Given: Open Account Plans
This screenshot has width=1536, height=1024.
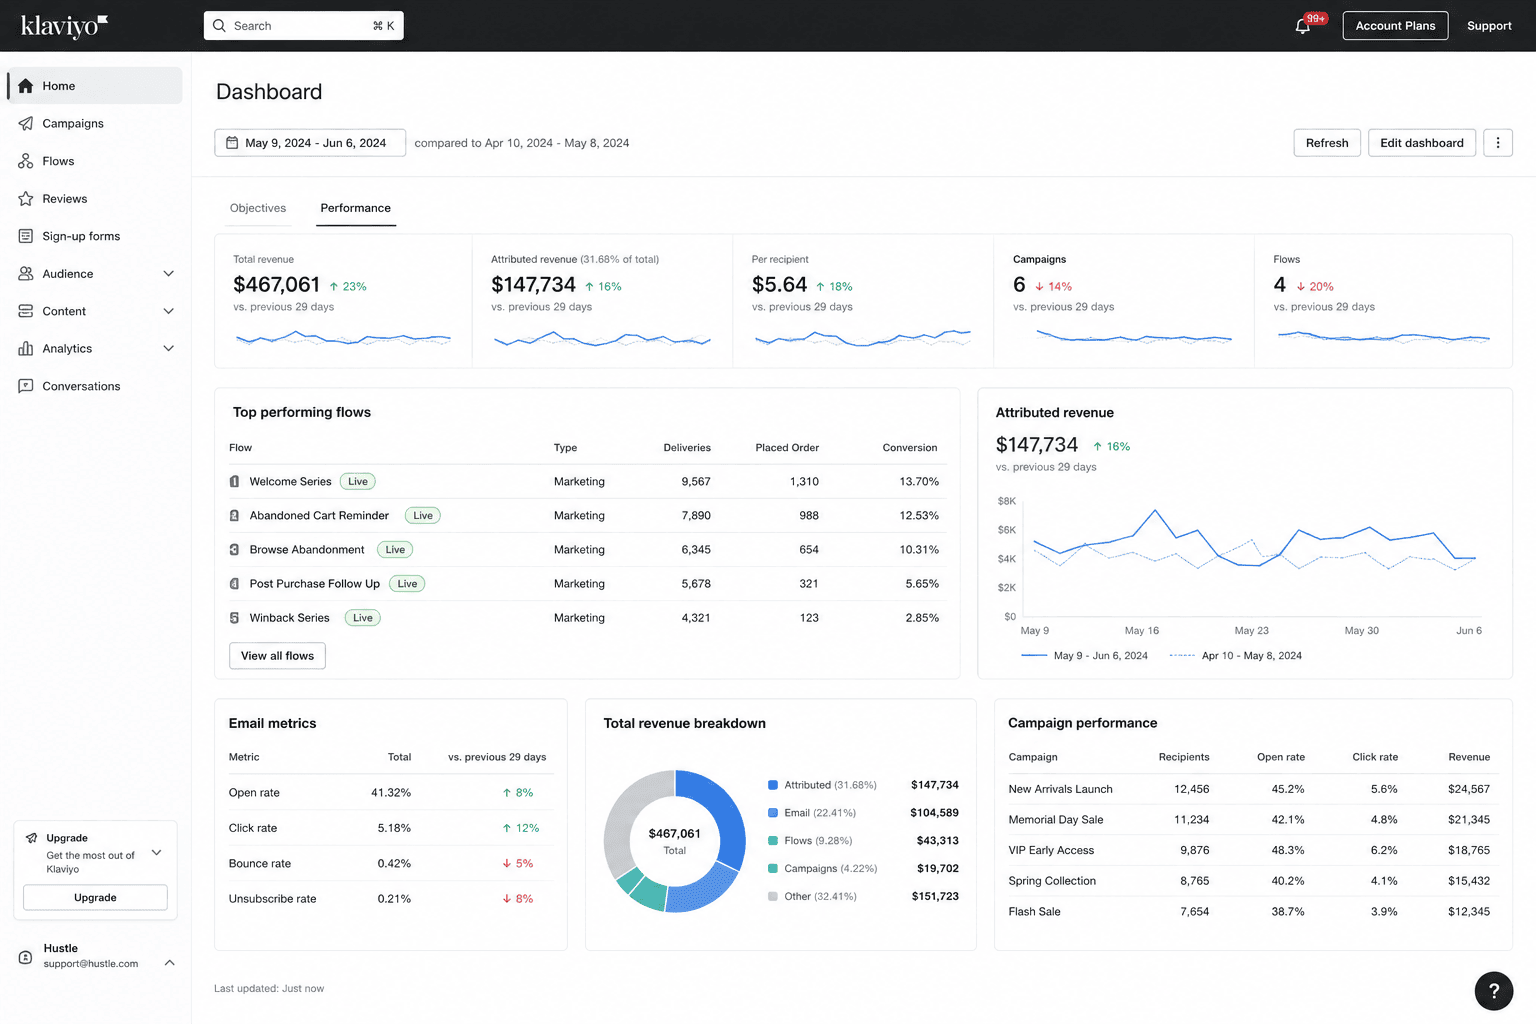Looking at the screenshot, I should click(1395, 26).
